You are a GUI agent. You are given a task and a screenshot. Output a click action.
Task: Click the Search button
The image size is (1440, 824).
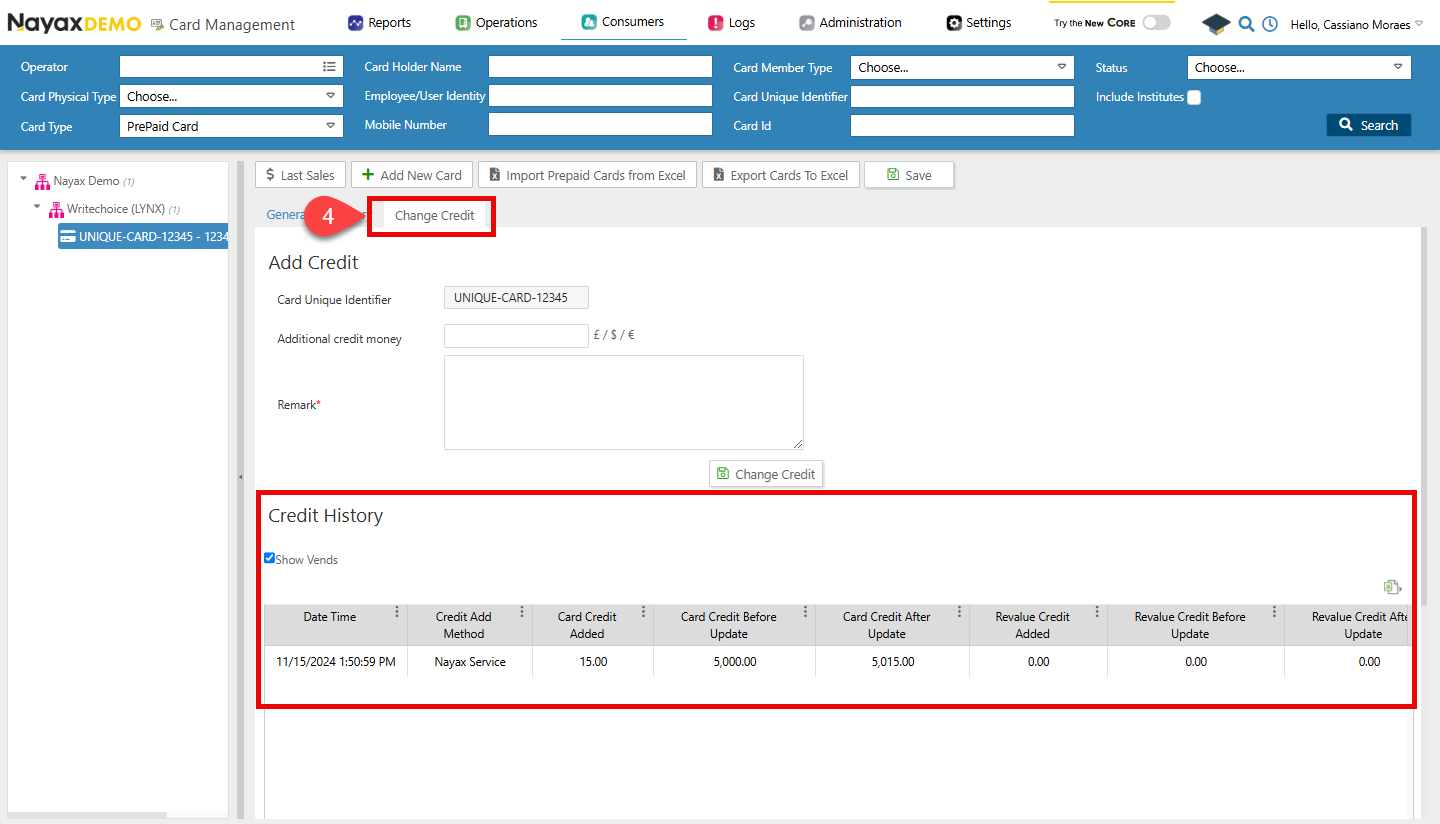[1369, 125]
